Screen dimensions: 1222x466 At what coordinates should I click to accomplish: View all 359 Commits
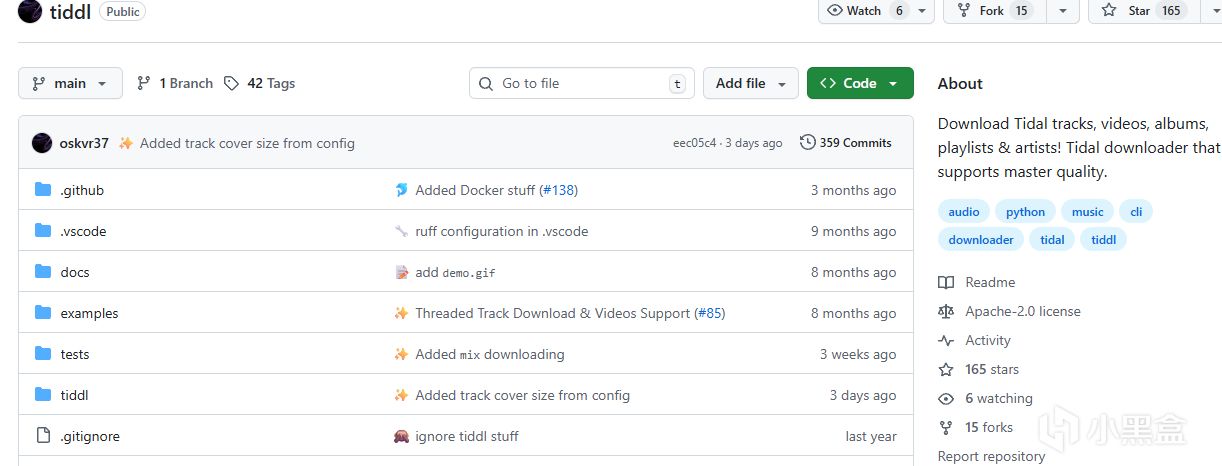coord(855,143)
